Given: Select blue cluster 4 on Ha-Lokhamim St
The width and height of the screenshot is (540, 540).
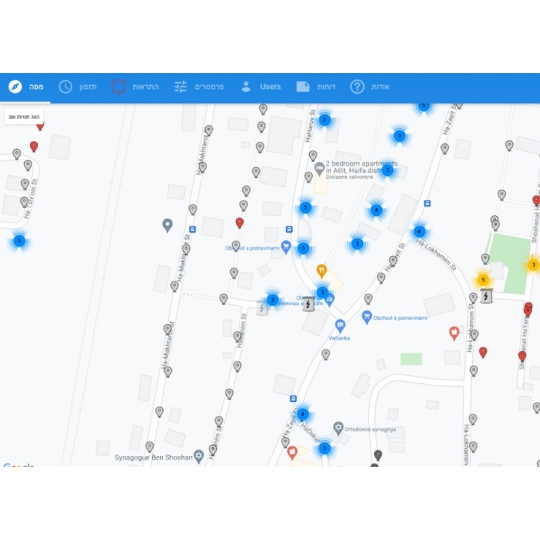Looking at the screenshot, I should [419, 231].
